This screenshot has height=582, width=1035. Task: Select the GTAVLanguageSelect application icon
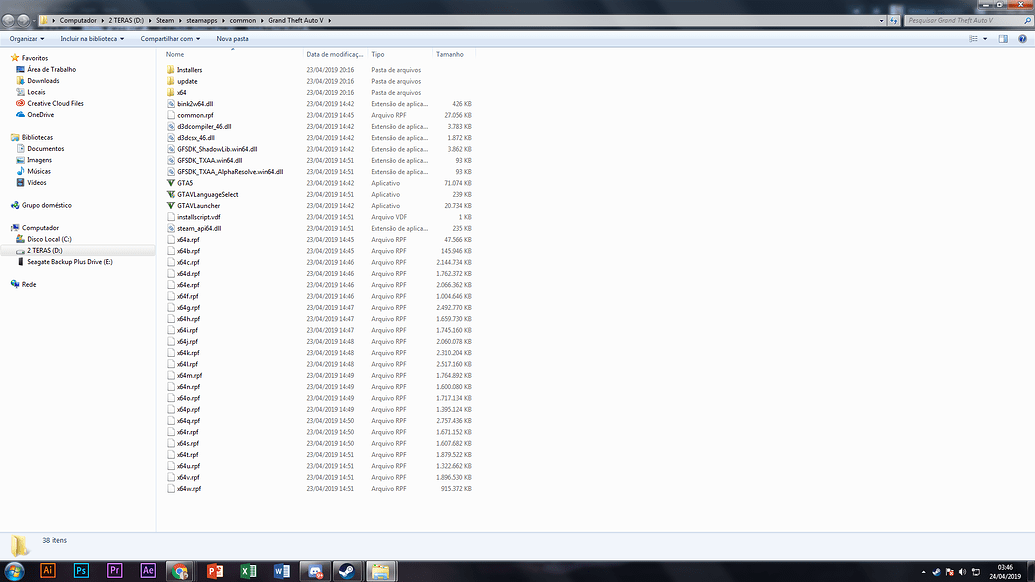click(x=170, y=195)
